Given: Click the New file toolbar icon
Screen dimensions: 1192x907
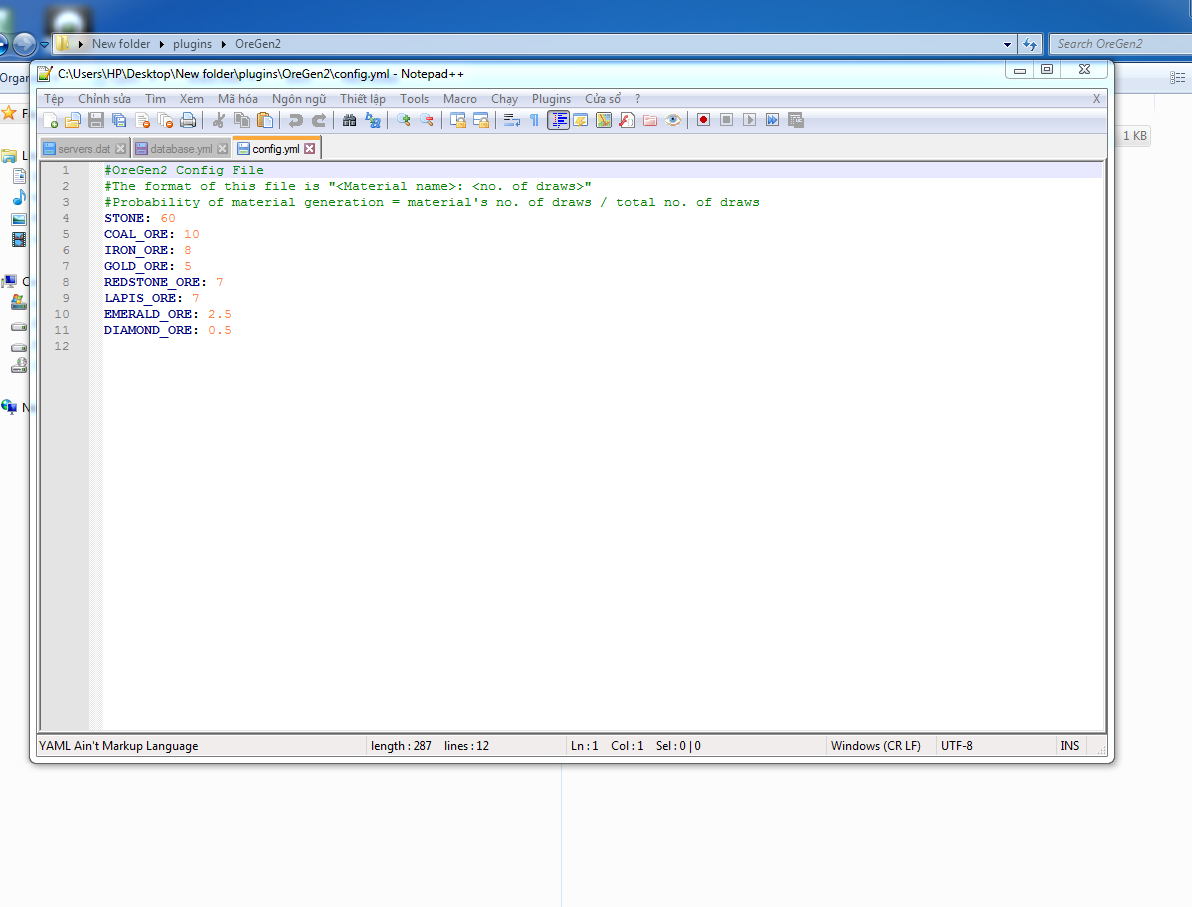Looking at the screenshot, I should (x=50, y=120).
